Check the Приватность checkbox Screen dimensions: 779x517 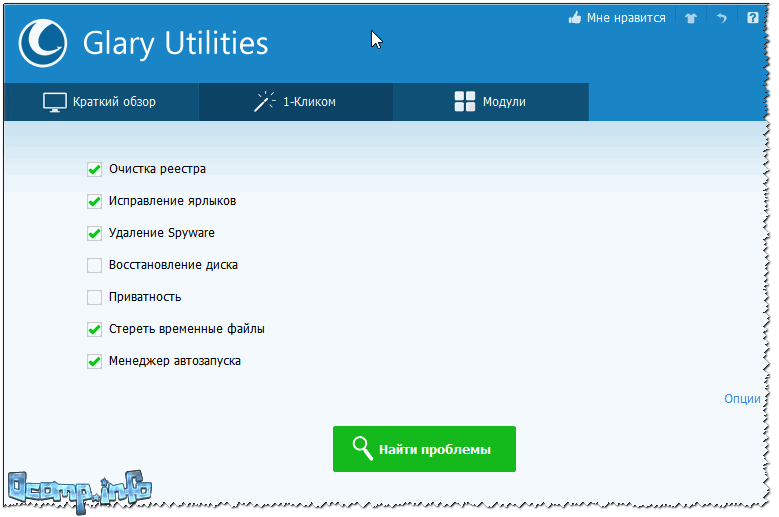(94, 297)
